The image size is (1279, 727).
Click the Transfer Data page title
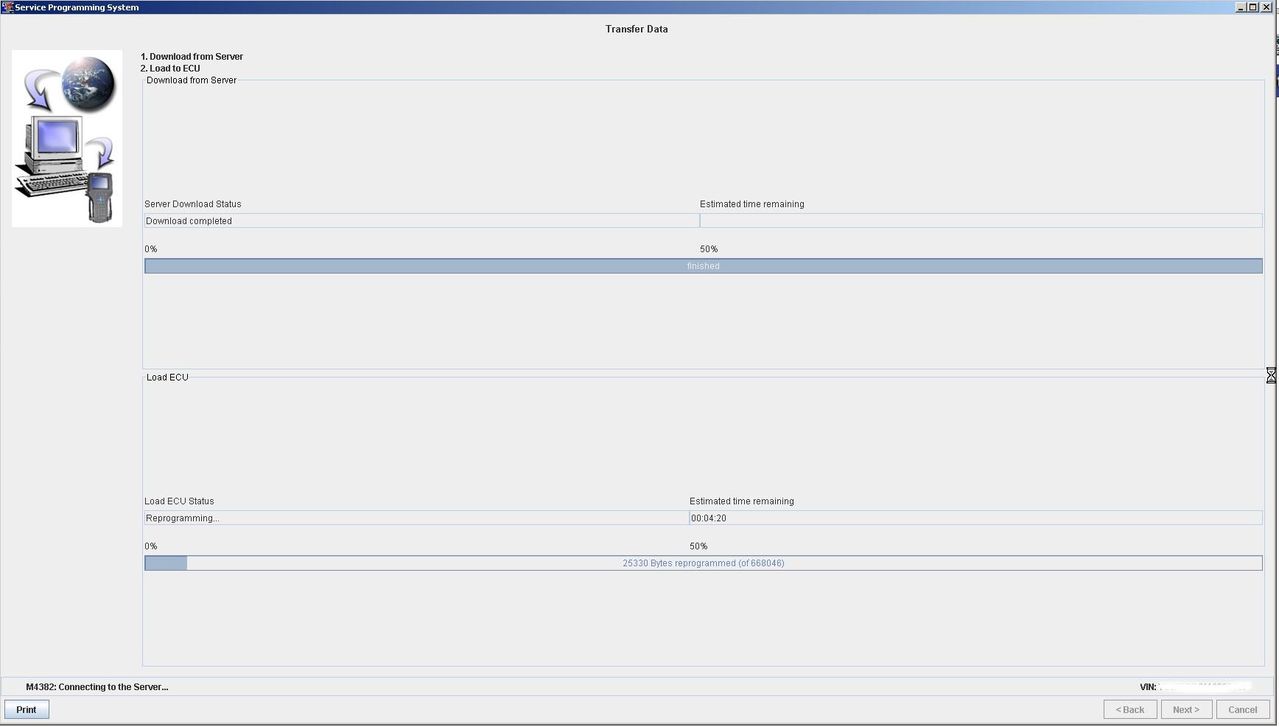636,29
